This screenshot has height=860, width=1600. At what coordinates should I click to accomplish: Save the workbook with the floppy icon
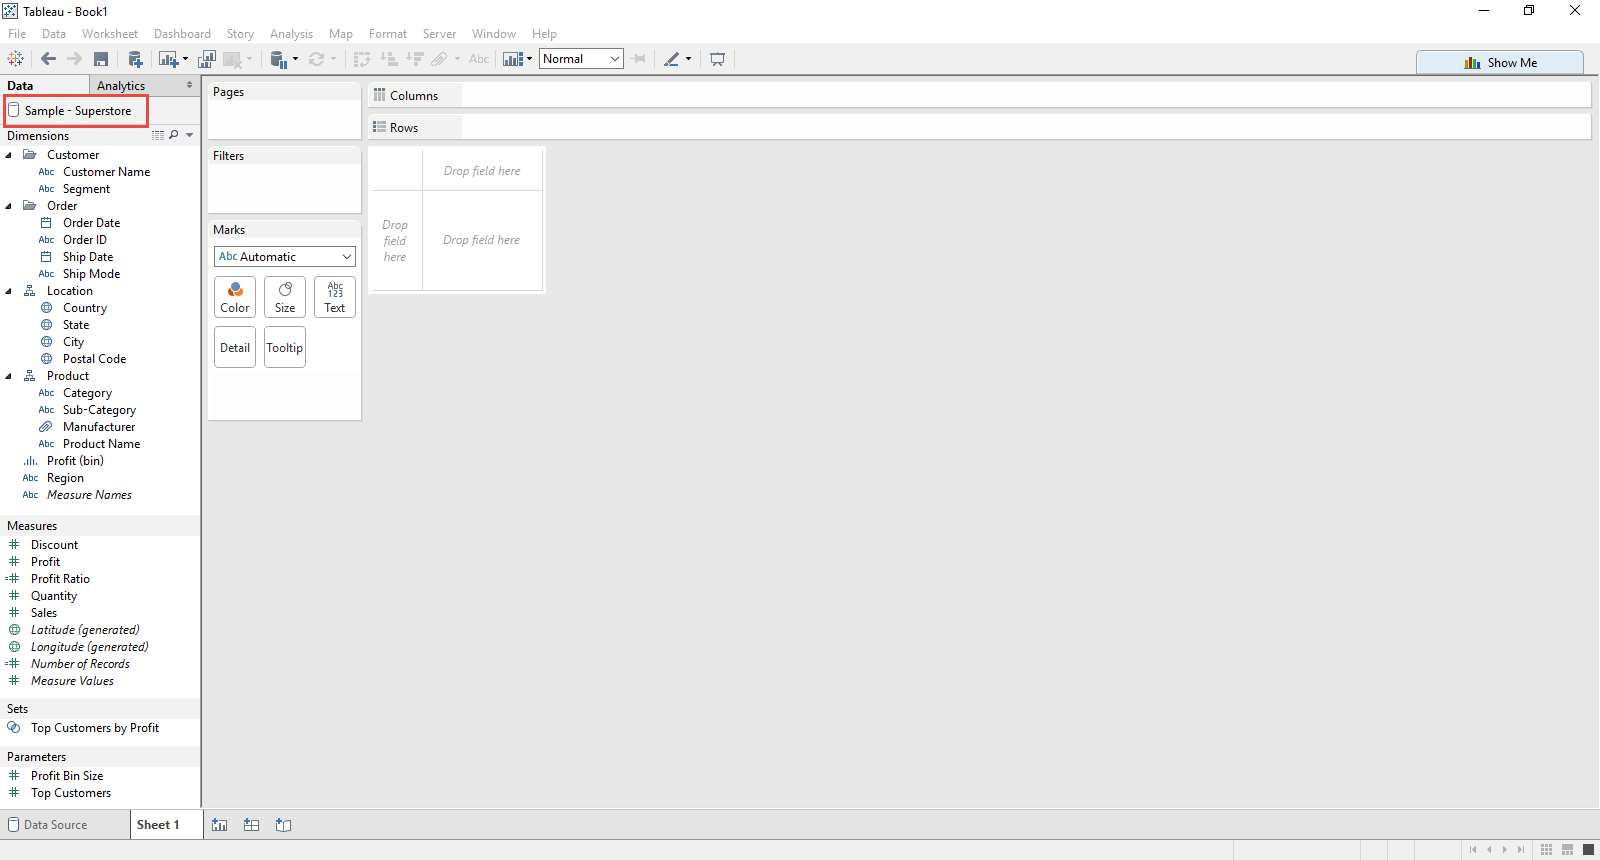(101, 59)
